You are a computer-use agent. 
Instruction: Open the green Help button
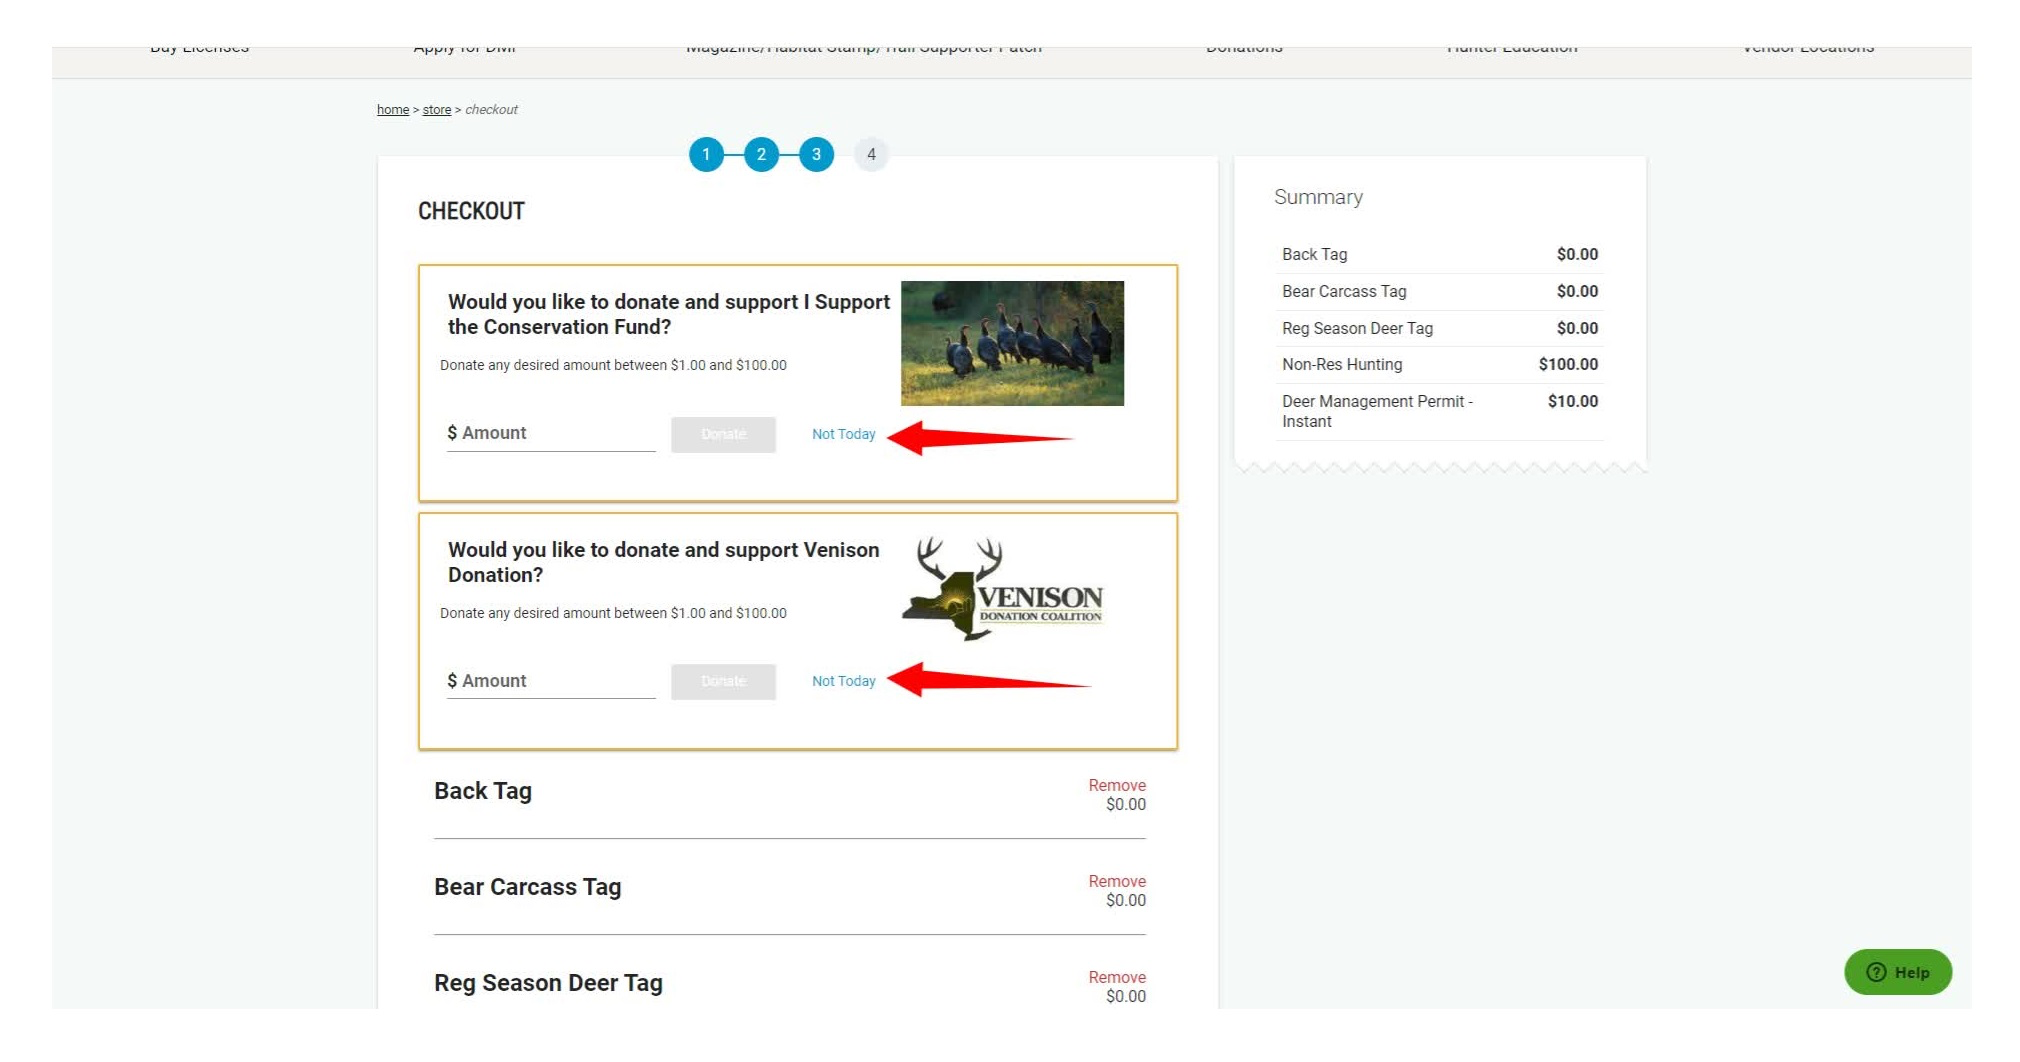(x=1897, y=972)
